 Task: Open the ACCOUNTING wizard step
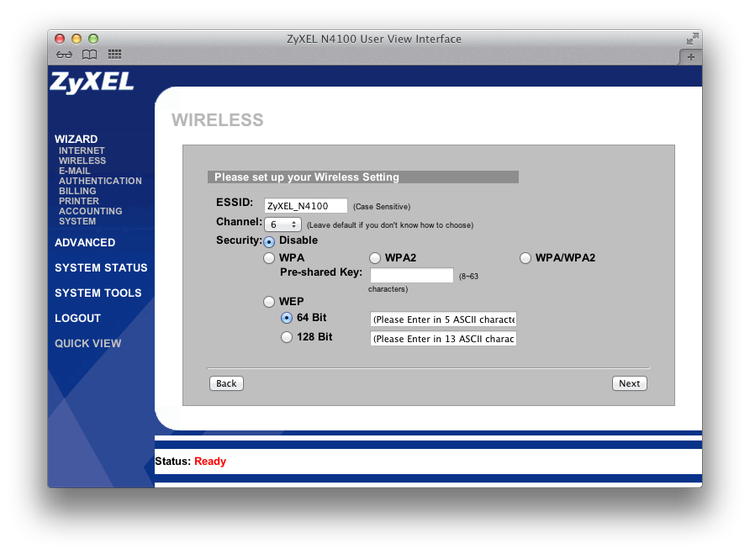[x=90, y=211]
